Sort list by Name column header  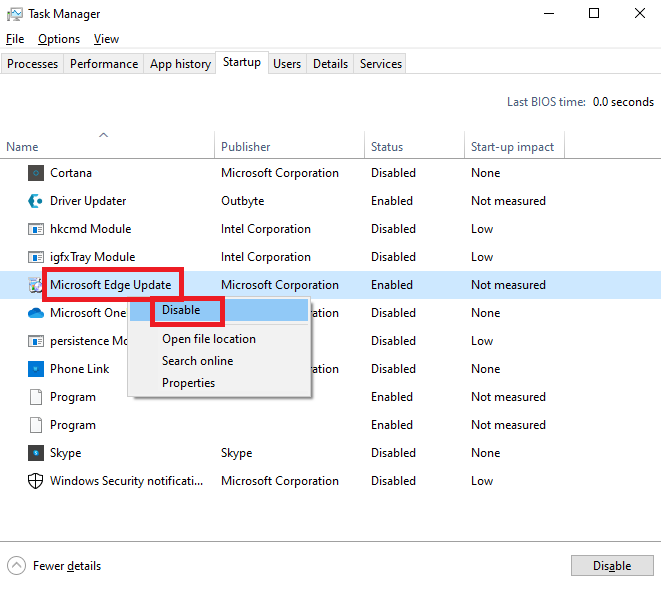coord(22,147)
